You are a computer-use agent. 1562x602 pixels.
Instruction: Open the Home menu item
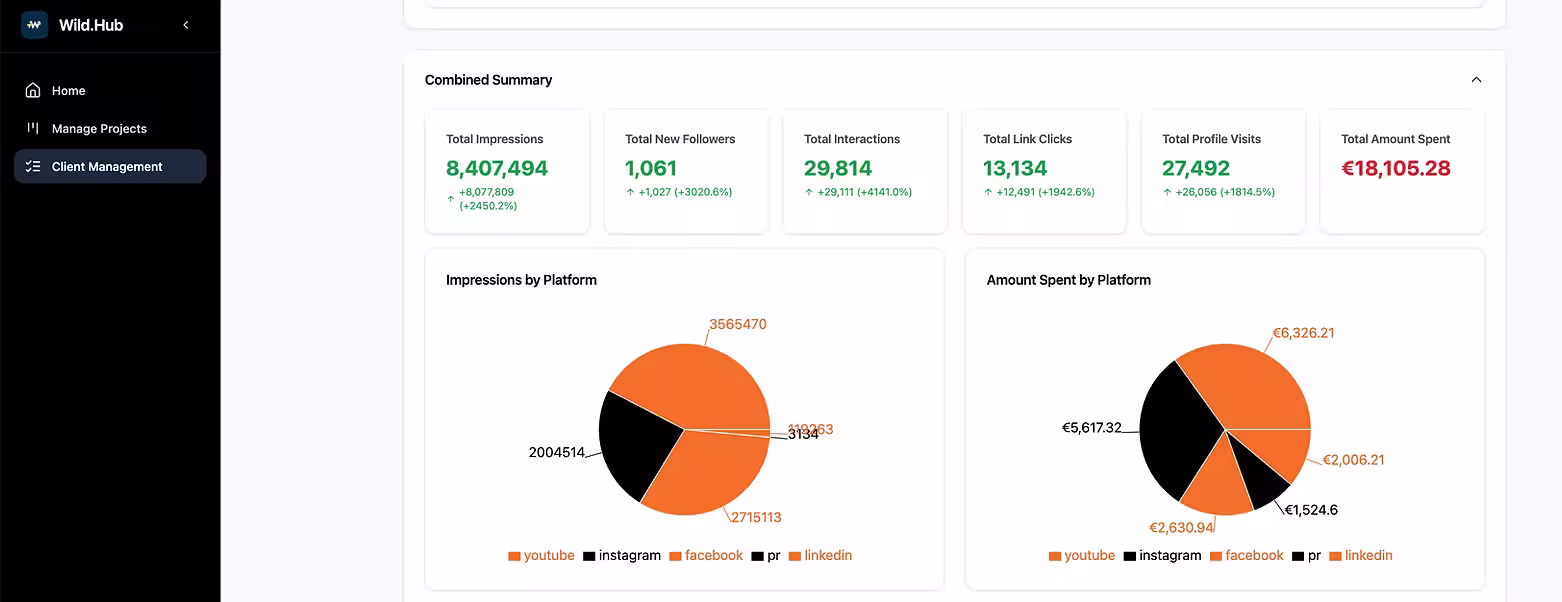point(68,91)
